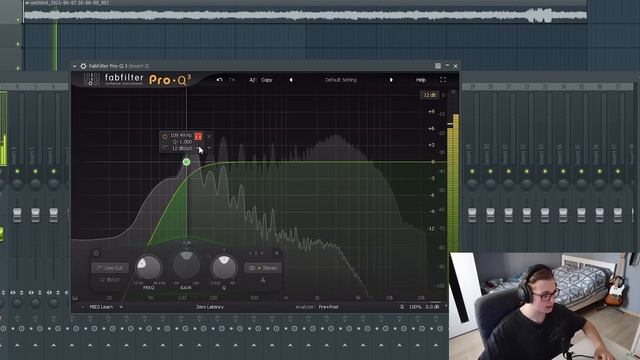Open the Low Cut shape selector
640x360 pixels.
[110, 268]
